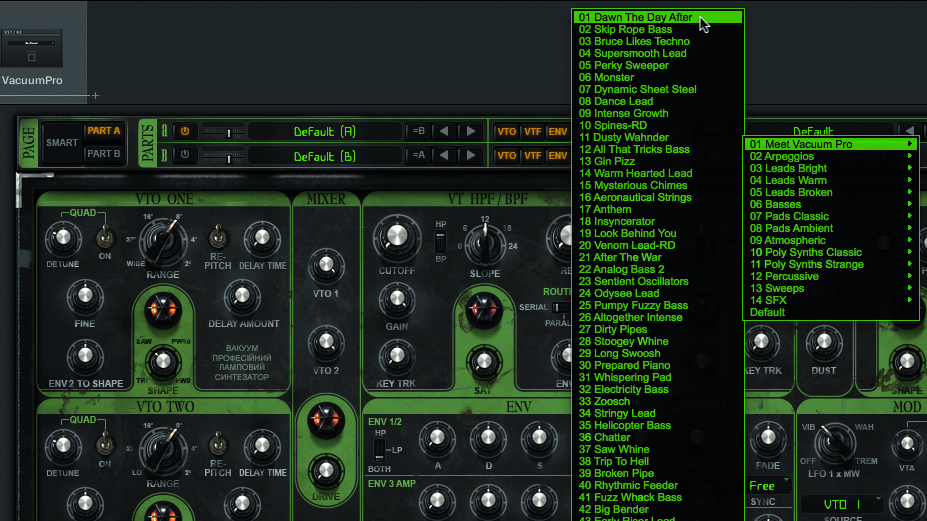Switch to Part B page
Screen dimensions: 927x521
103,154
